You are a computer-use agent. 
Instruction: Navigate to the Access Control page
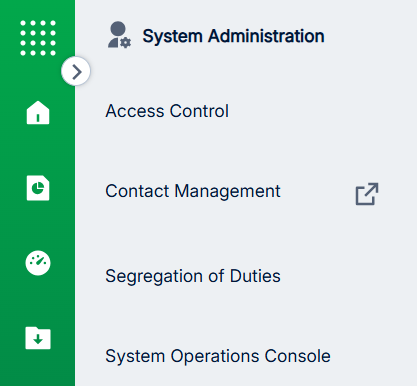click(167, 111)
